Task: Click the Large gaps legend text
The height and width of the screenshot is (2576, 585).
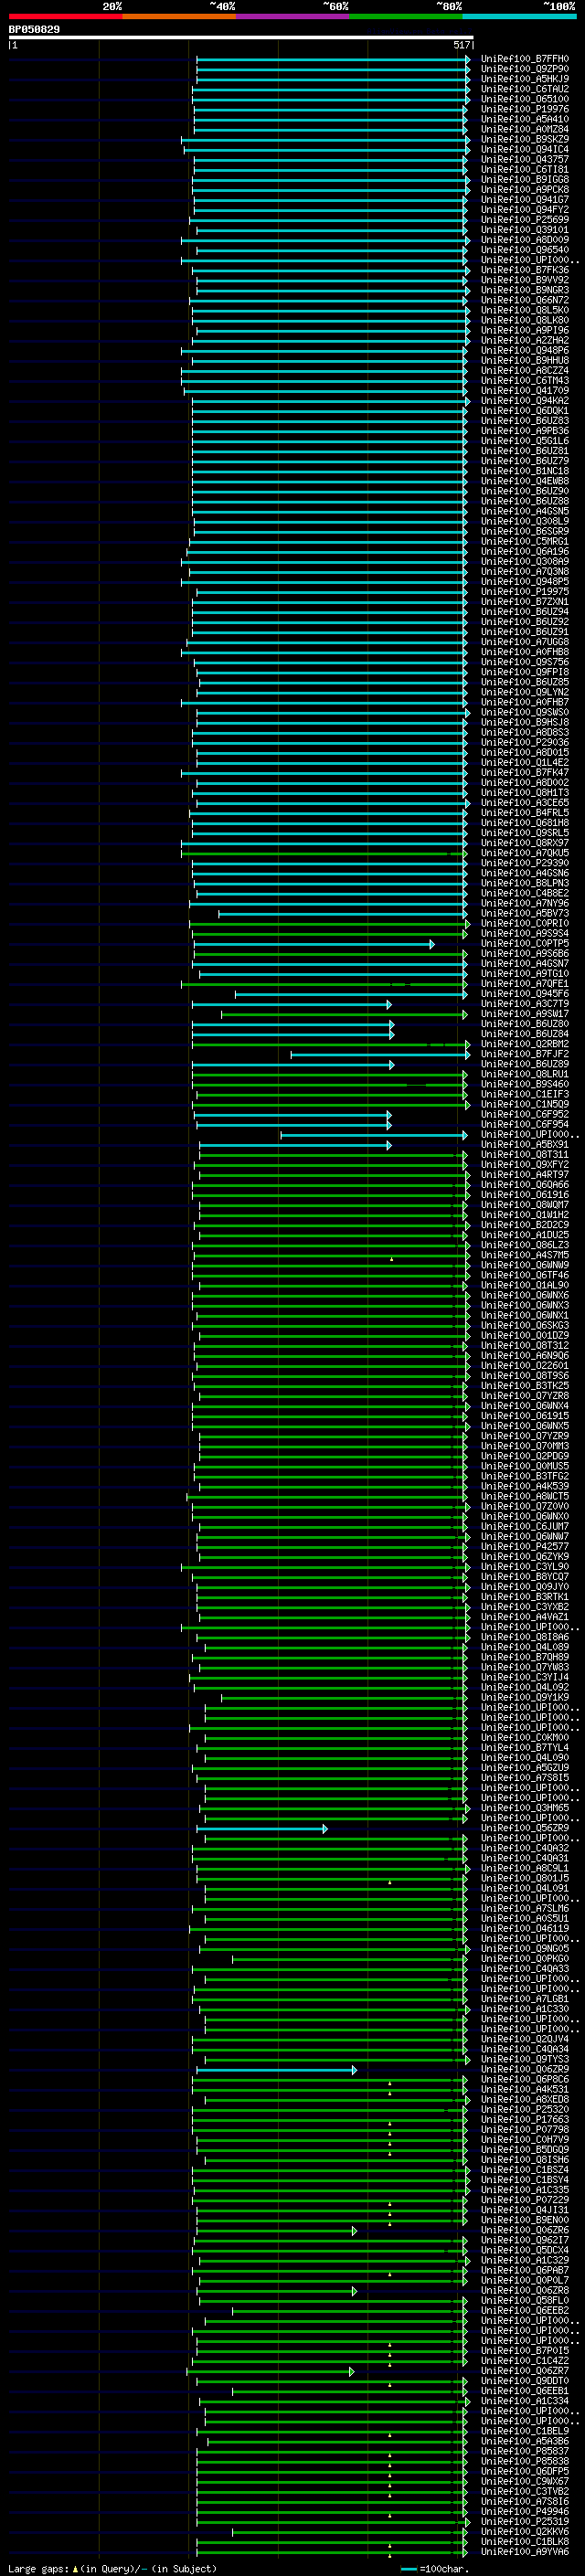Action: (39, 2569)
